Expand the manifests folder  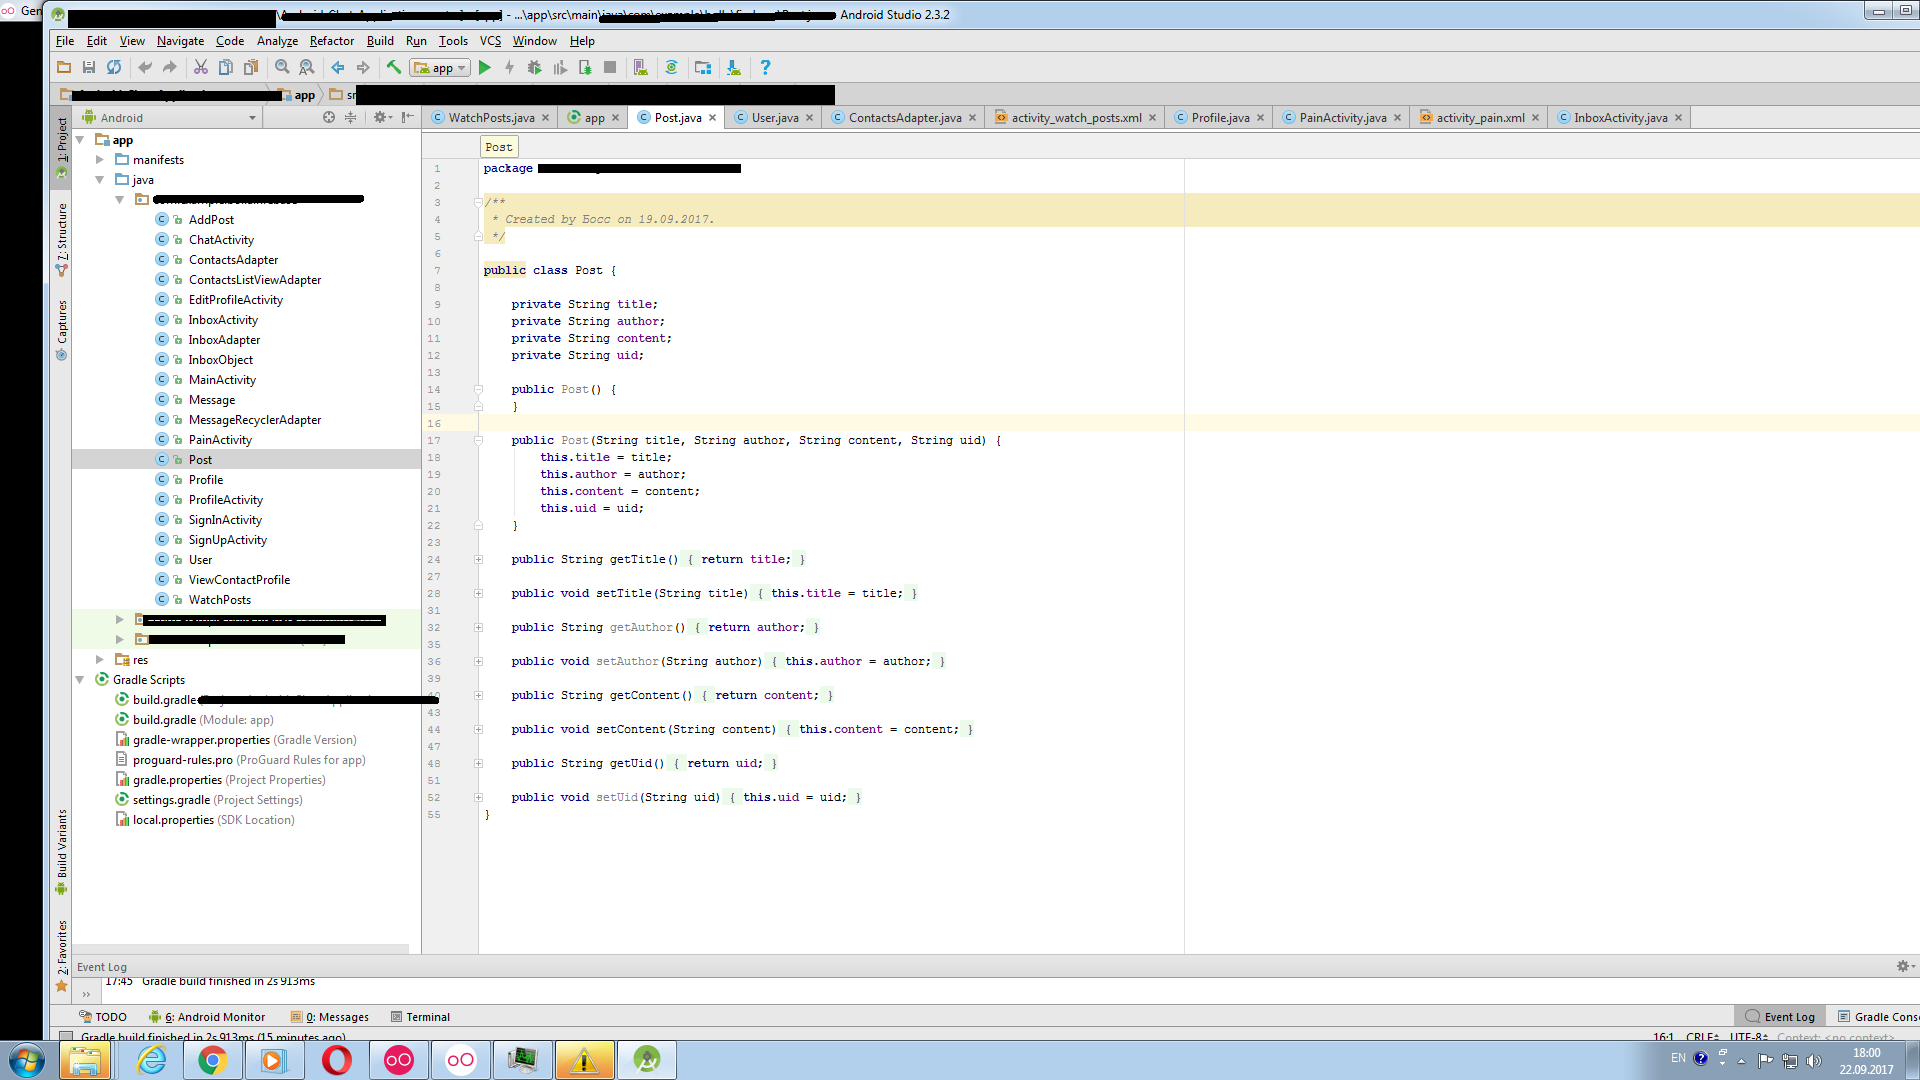click(x=100, y=160)
